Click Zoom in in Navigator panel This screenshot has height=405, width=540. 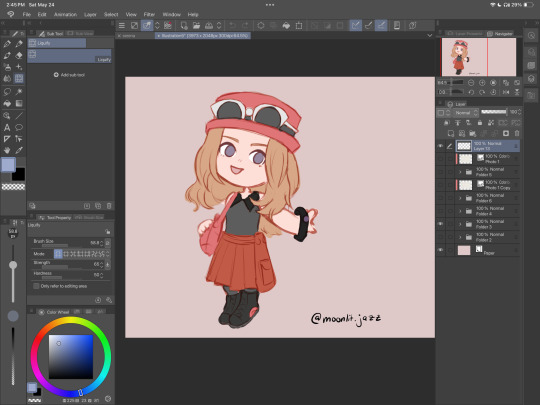point(482,83)
